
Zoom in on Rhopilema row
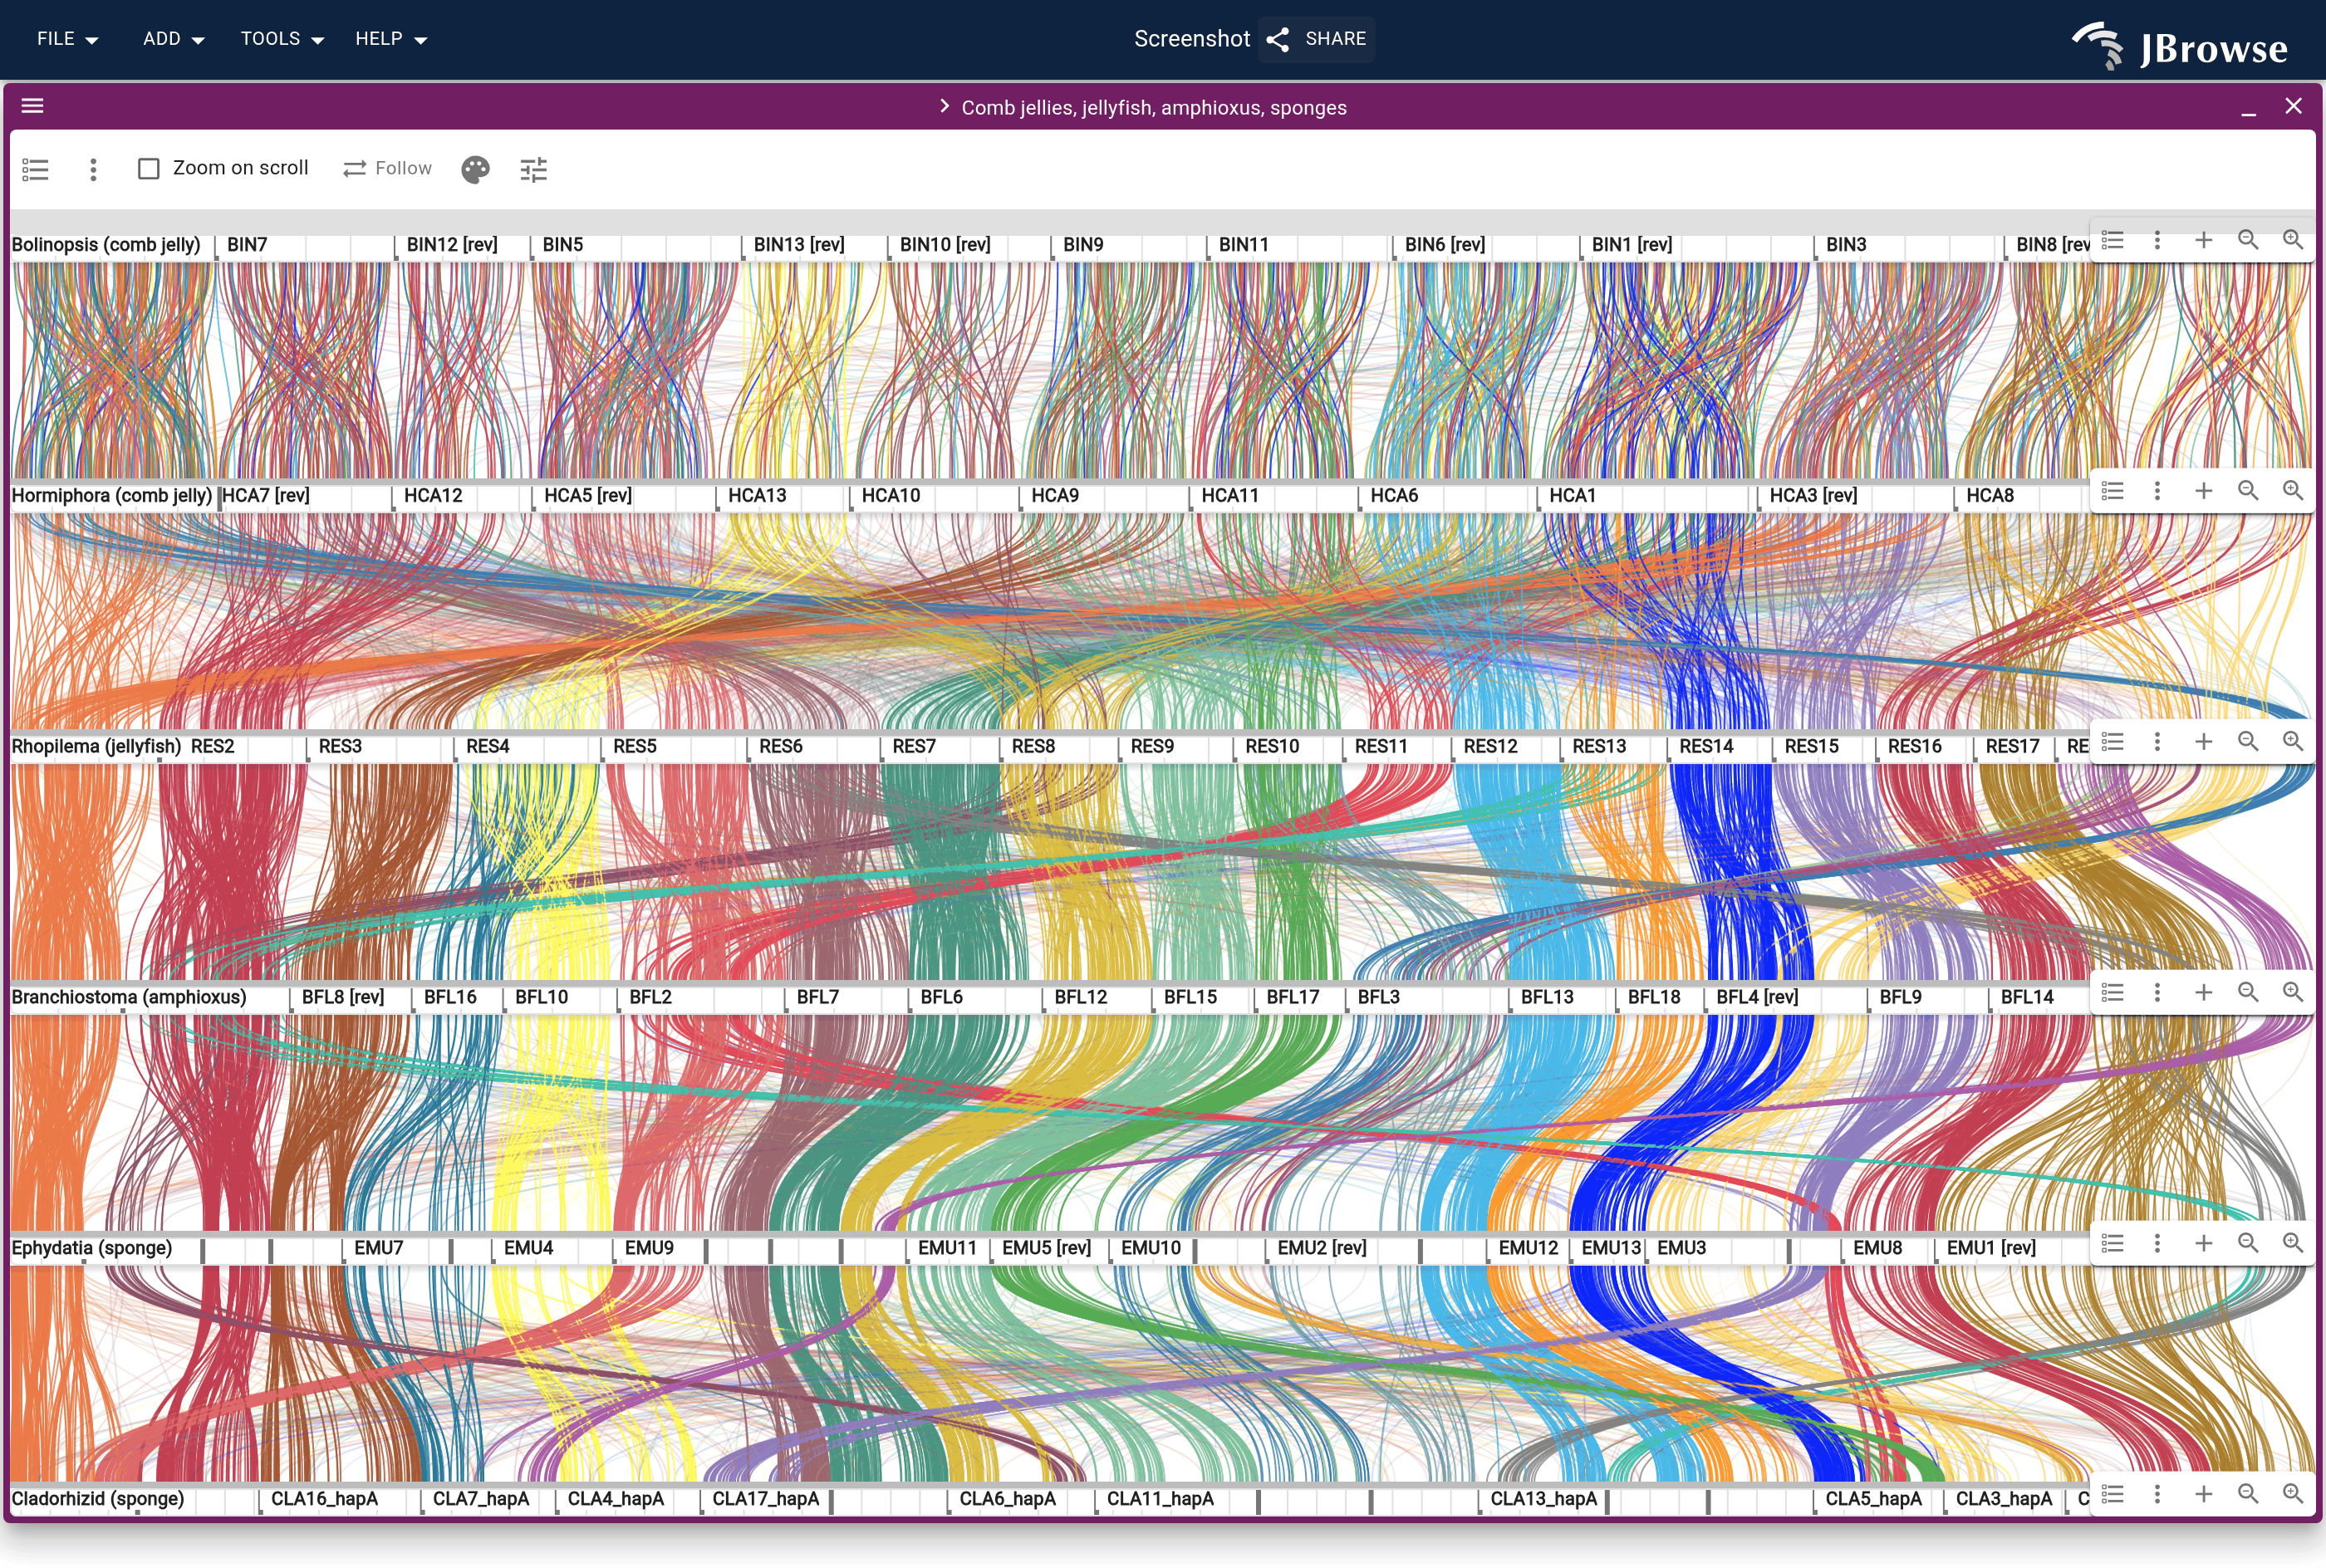point(2293,742)
